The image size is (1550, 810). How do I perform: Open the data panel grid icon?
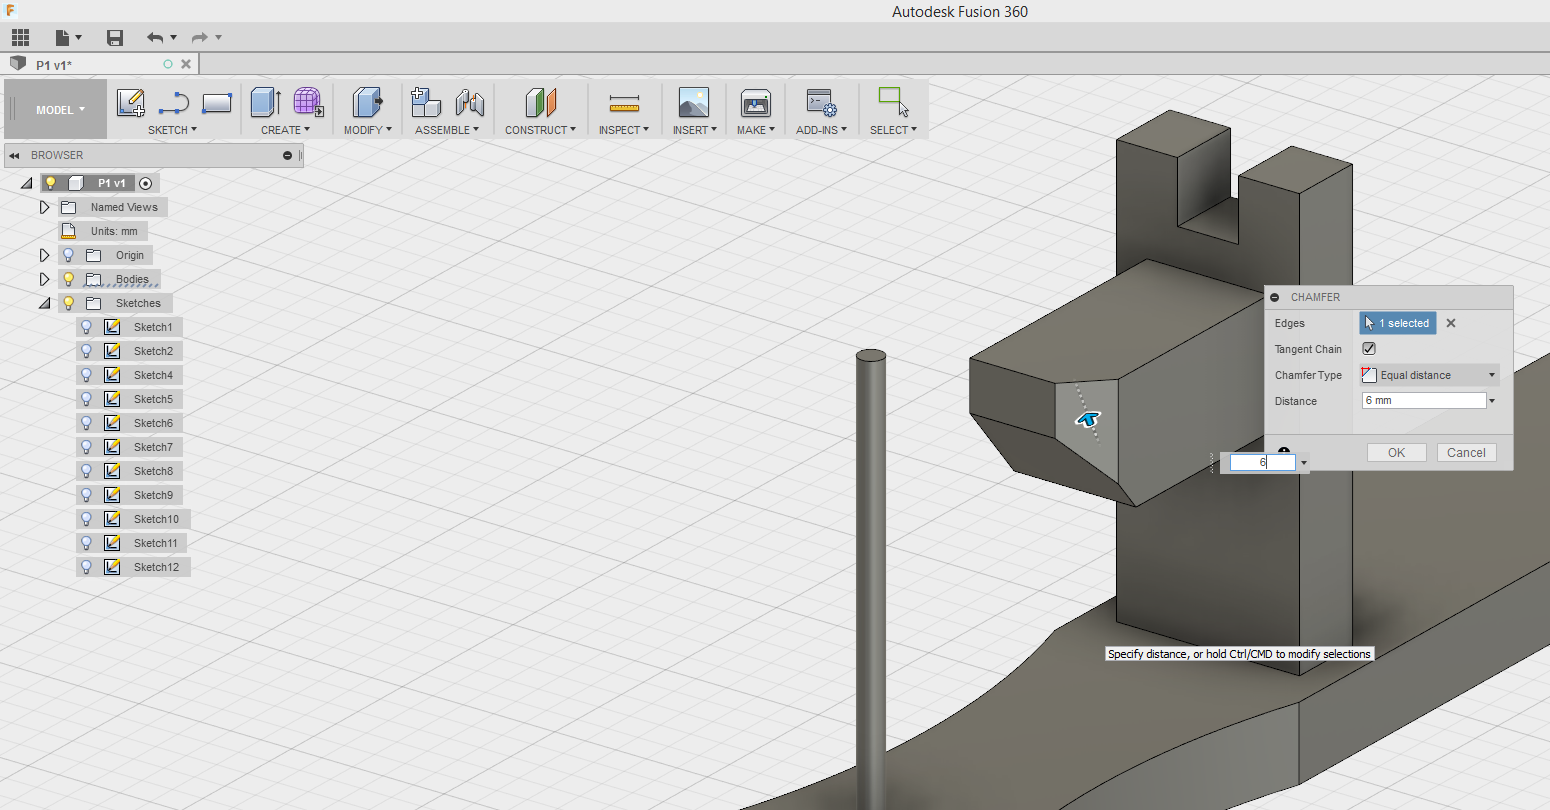click(x=20, y=38)
